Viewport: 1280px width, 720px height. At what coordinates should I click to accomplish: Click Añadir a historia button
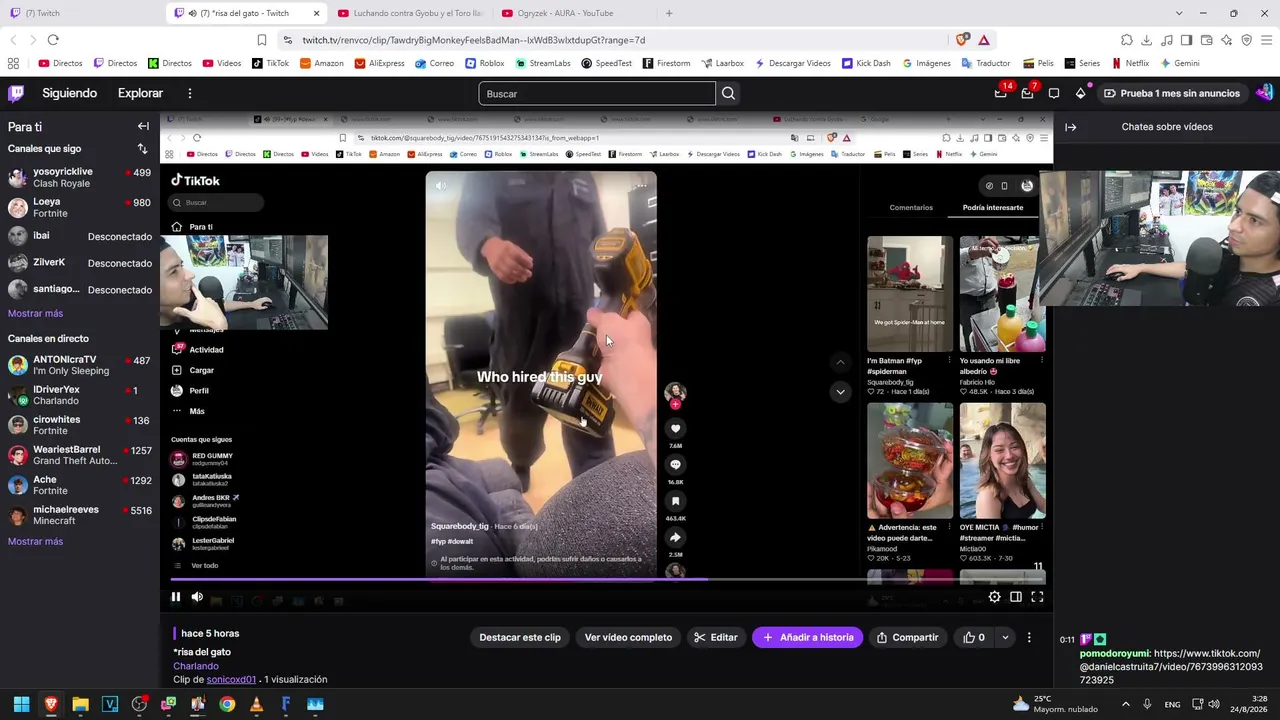pos(807,637)
